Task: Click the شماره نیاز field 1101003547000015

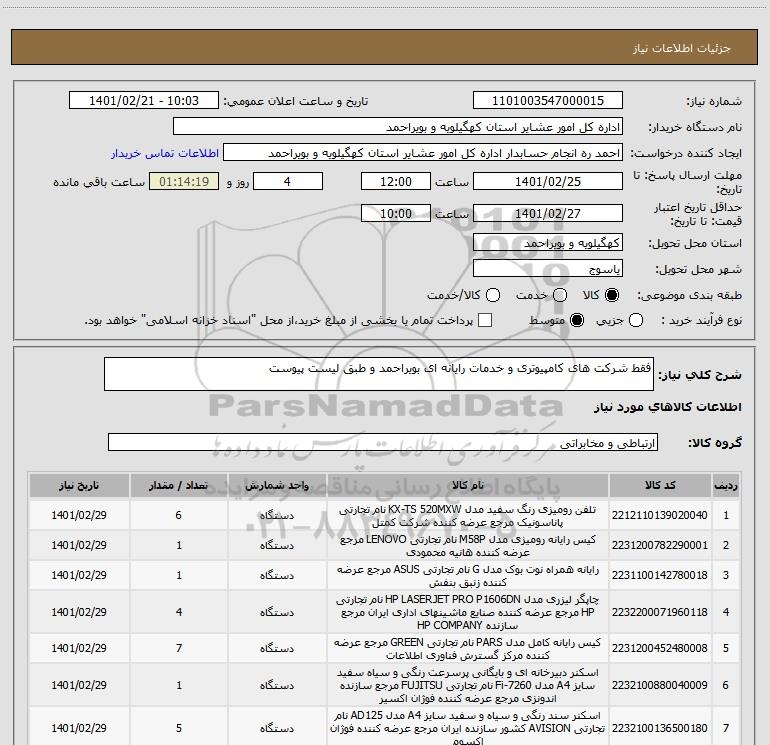Action: click(x=548, y=101)
